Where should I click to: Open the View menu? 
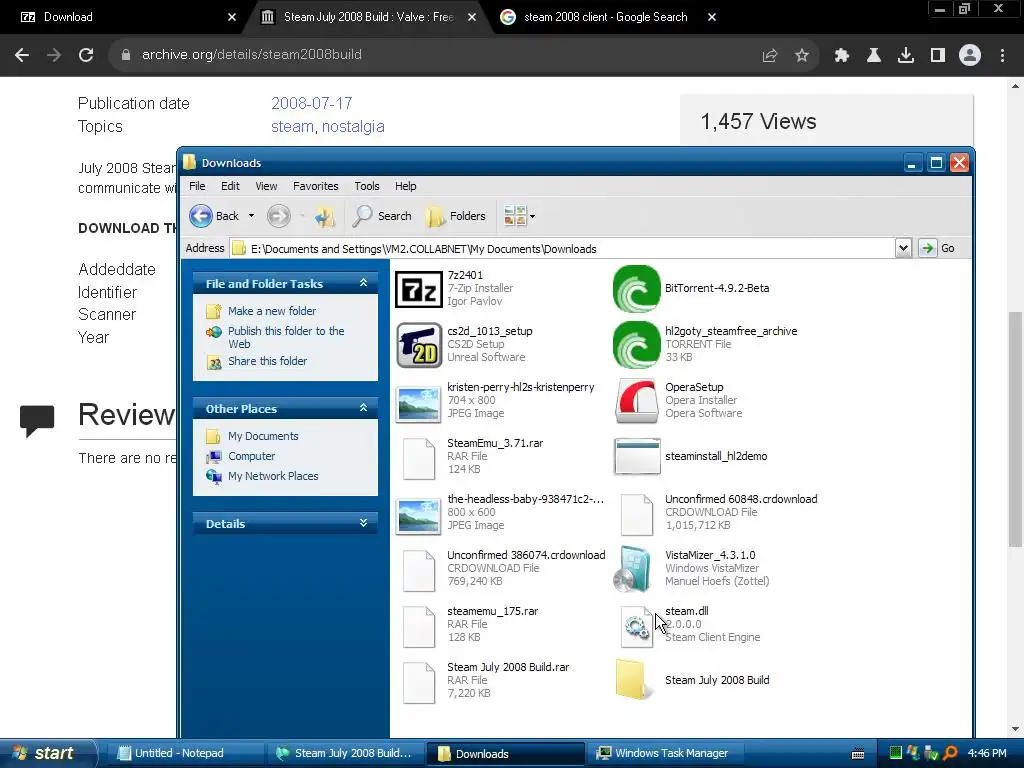click(266, 186)
